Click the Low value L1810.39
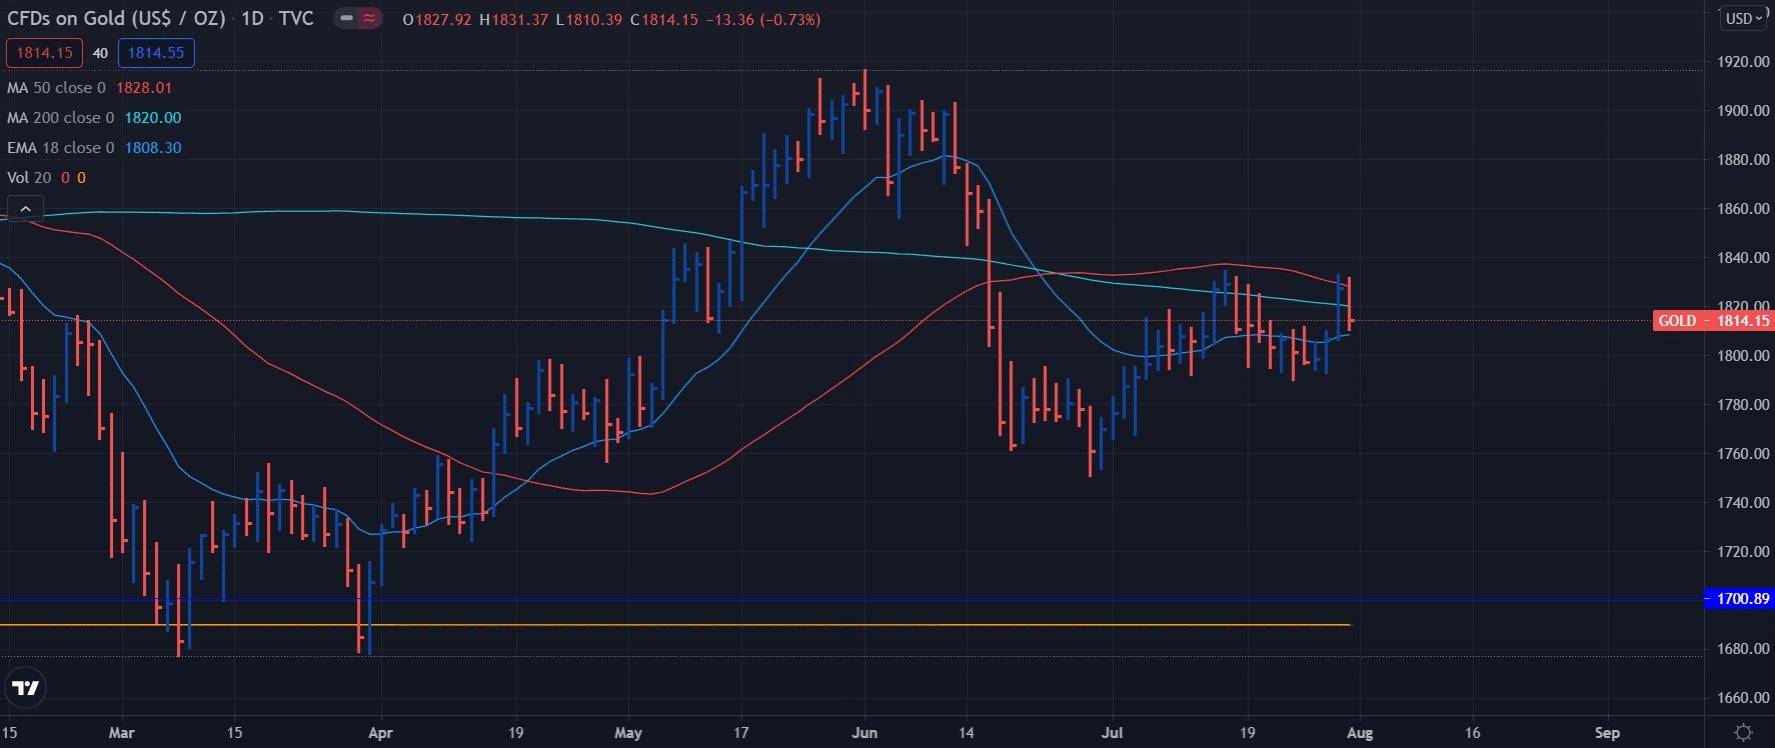 click(x=589, y=20)
